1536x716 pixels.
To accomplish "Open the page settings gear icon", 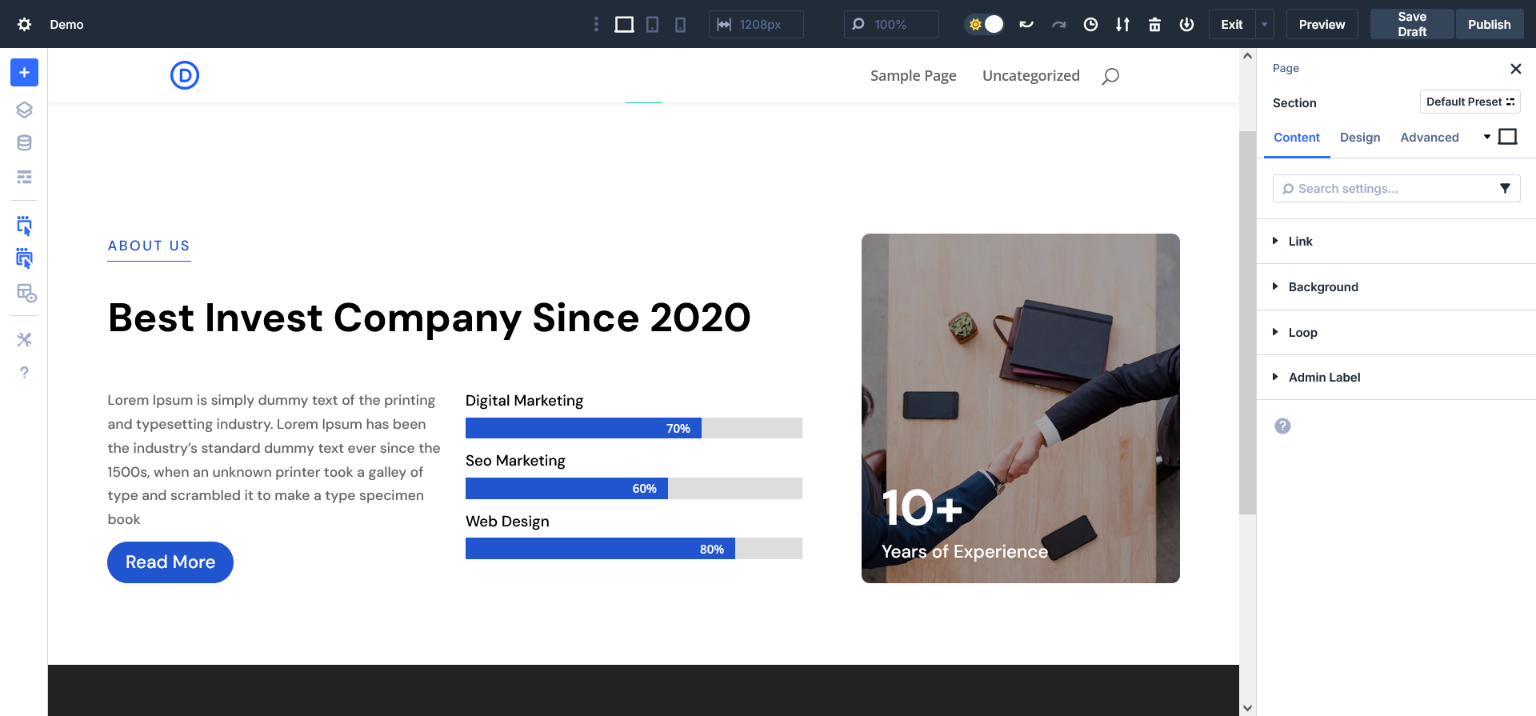I will click(24, 24).
